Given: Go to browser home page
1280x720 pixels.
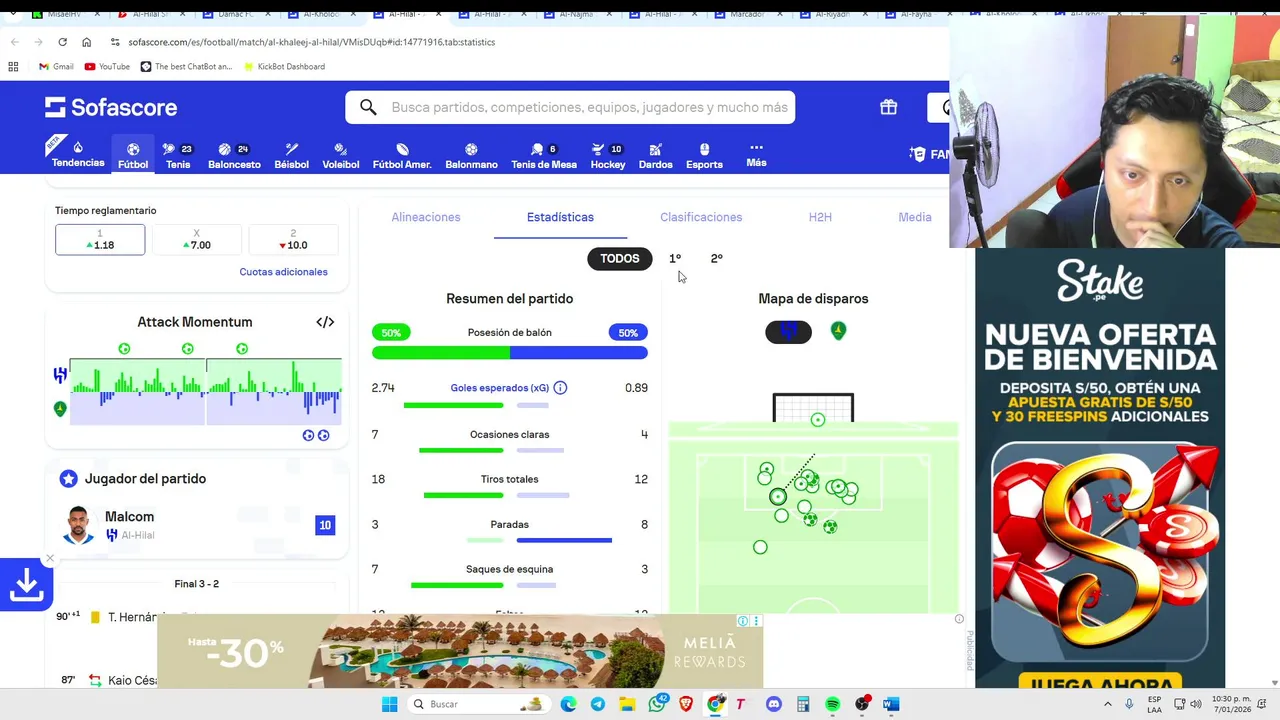Looking at the screenshot, I should [x=86, y=42].
